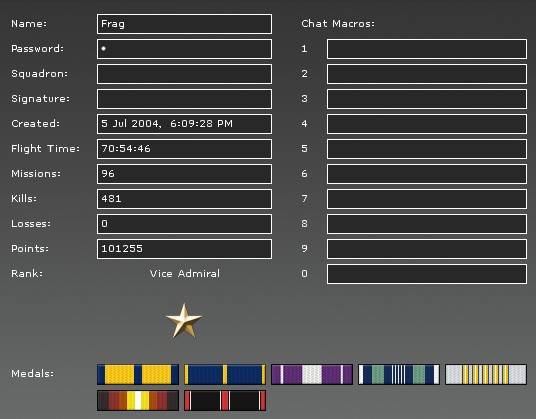Click the Vice Admiral rank text
This screenshot has height=419, width=536.
tap(185, 274)
